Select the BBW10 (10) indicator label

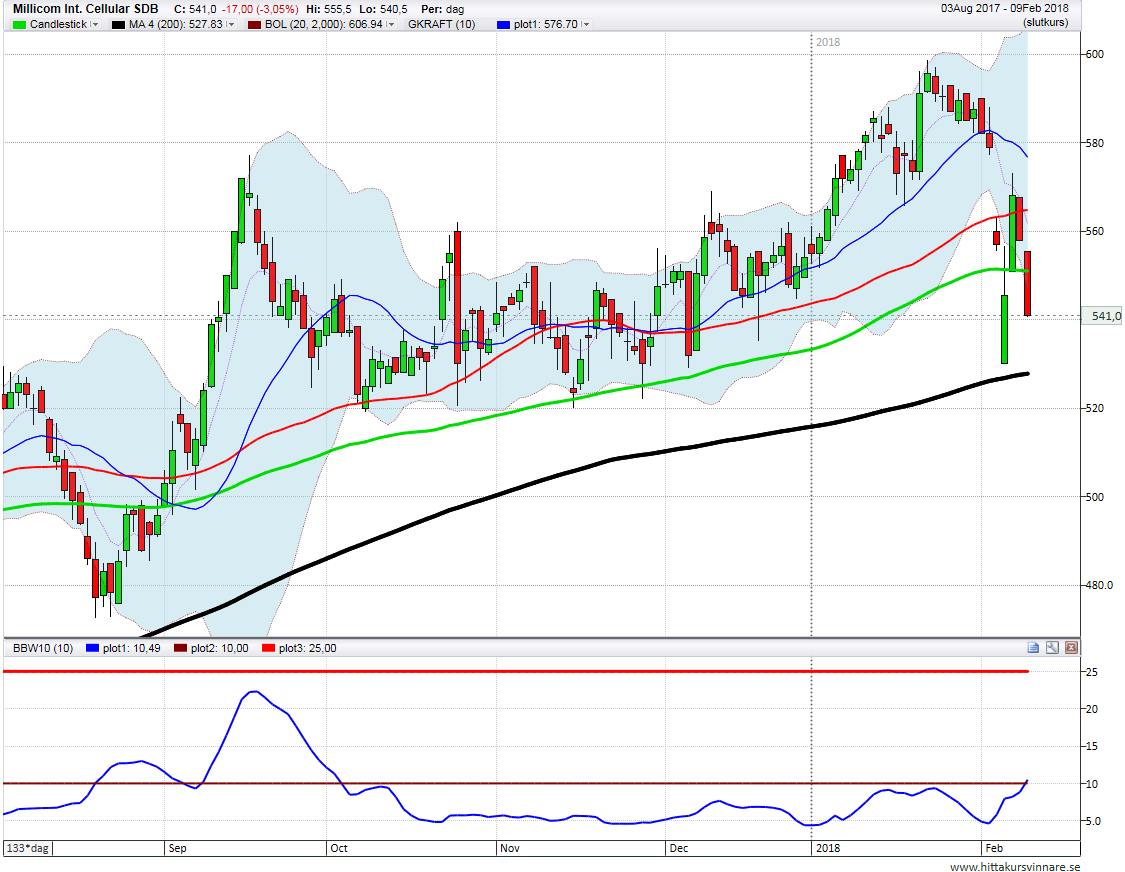43,648
